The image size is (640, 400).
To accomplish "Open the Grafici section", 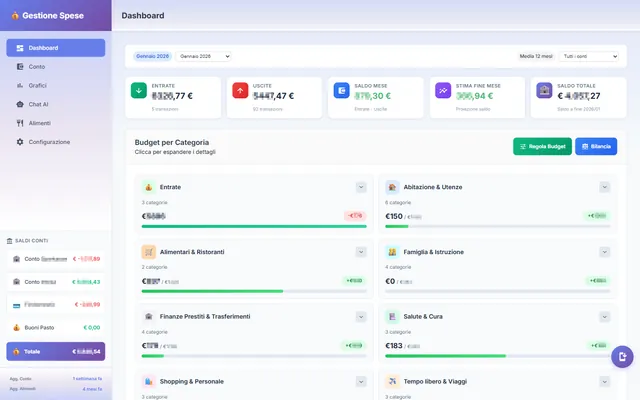I will click(56, 85).
